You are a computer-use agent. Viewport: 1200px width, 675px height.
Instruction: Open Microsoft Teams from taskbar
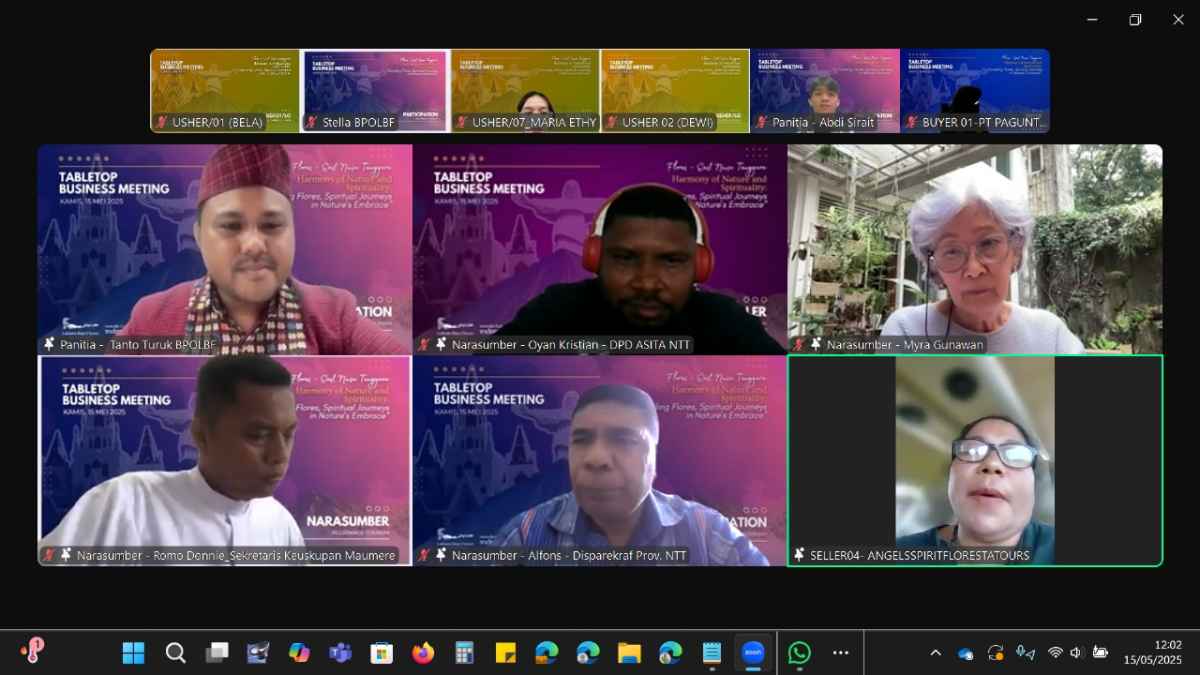(340, 653)
